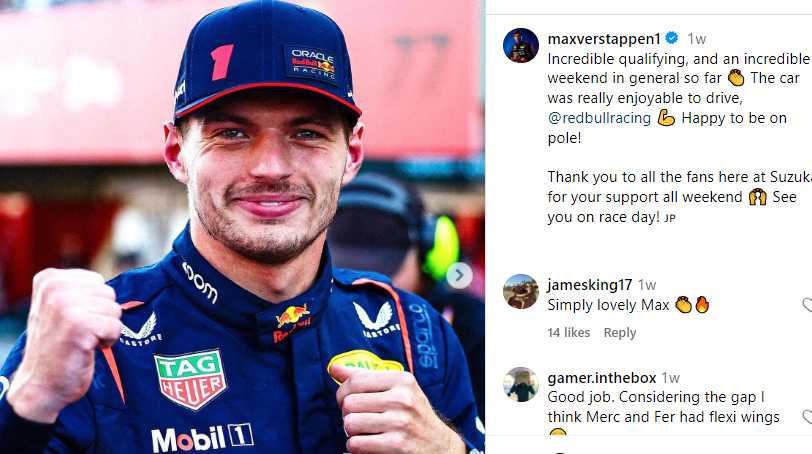Open gamer.inthebox's profile avatar
Screen dimensions: 812x454
[x=521, y=385]
